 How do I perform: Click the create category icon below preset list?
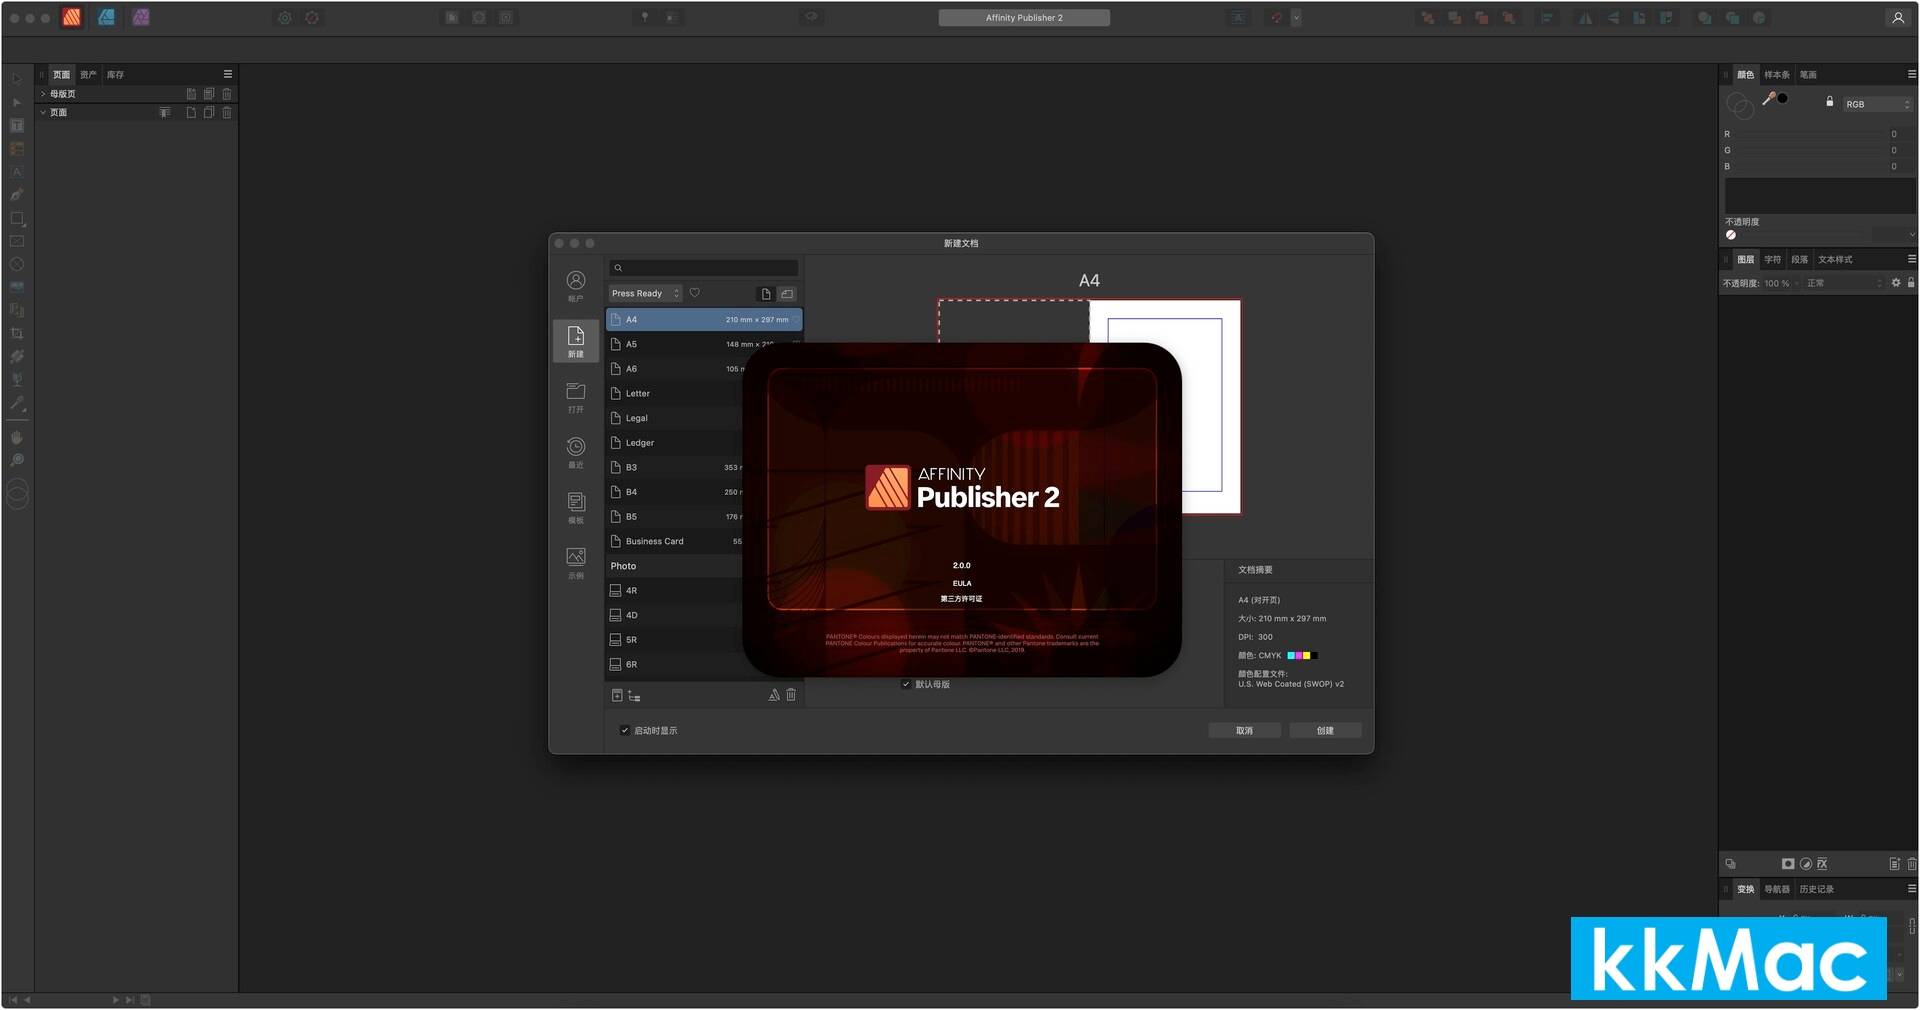[634, 696]
